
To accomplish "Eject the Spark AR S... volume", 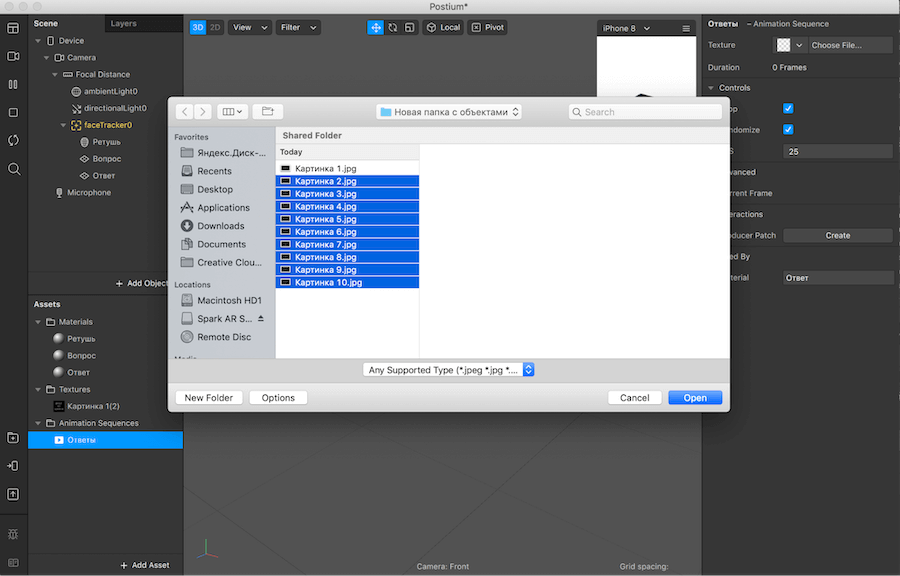I will (261, 318).
